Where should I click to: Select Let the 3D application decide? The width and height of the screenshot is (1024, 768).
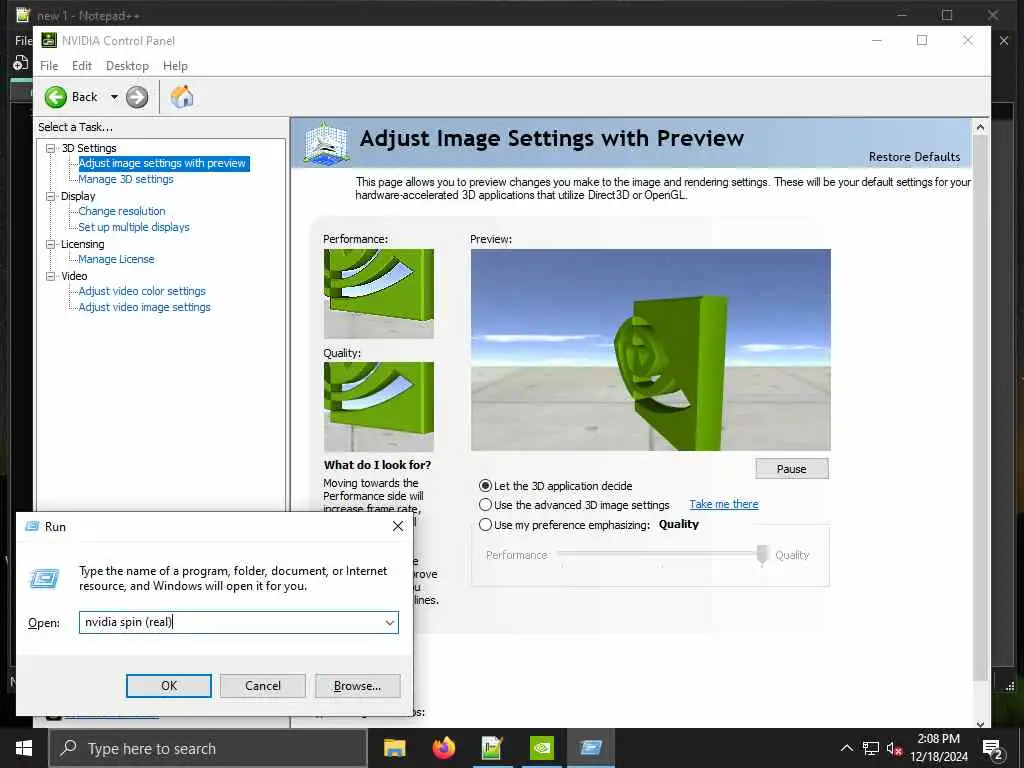point(485,486)
